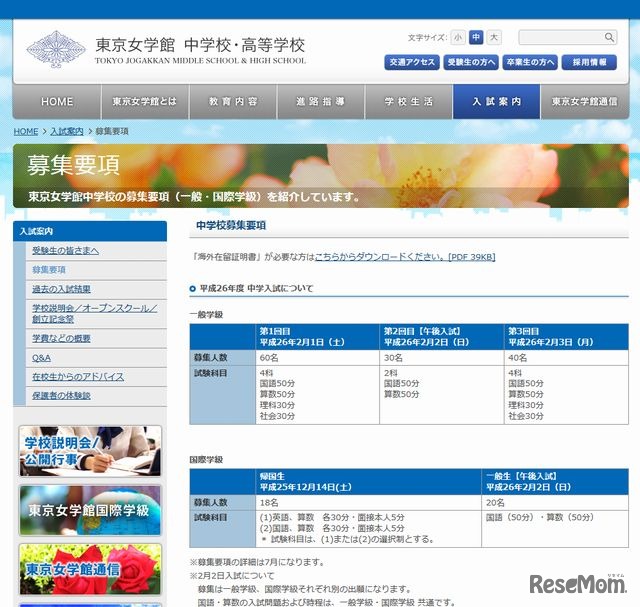Open the 採用情報 button
The height and width of the screenshot is (607, 640).
[589, 62]
